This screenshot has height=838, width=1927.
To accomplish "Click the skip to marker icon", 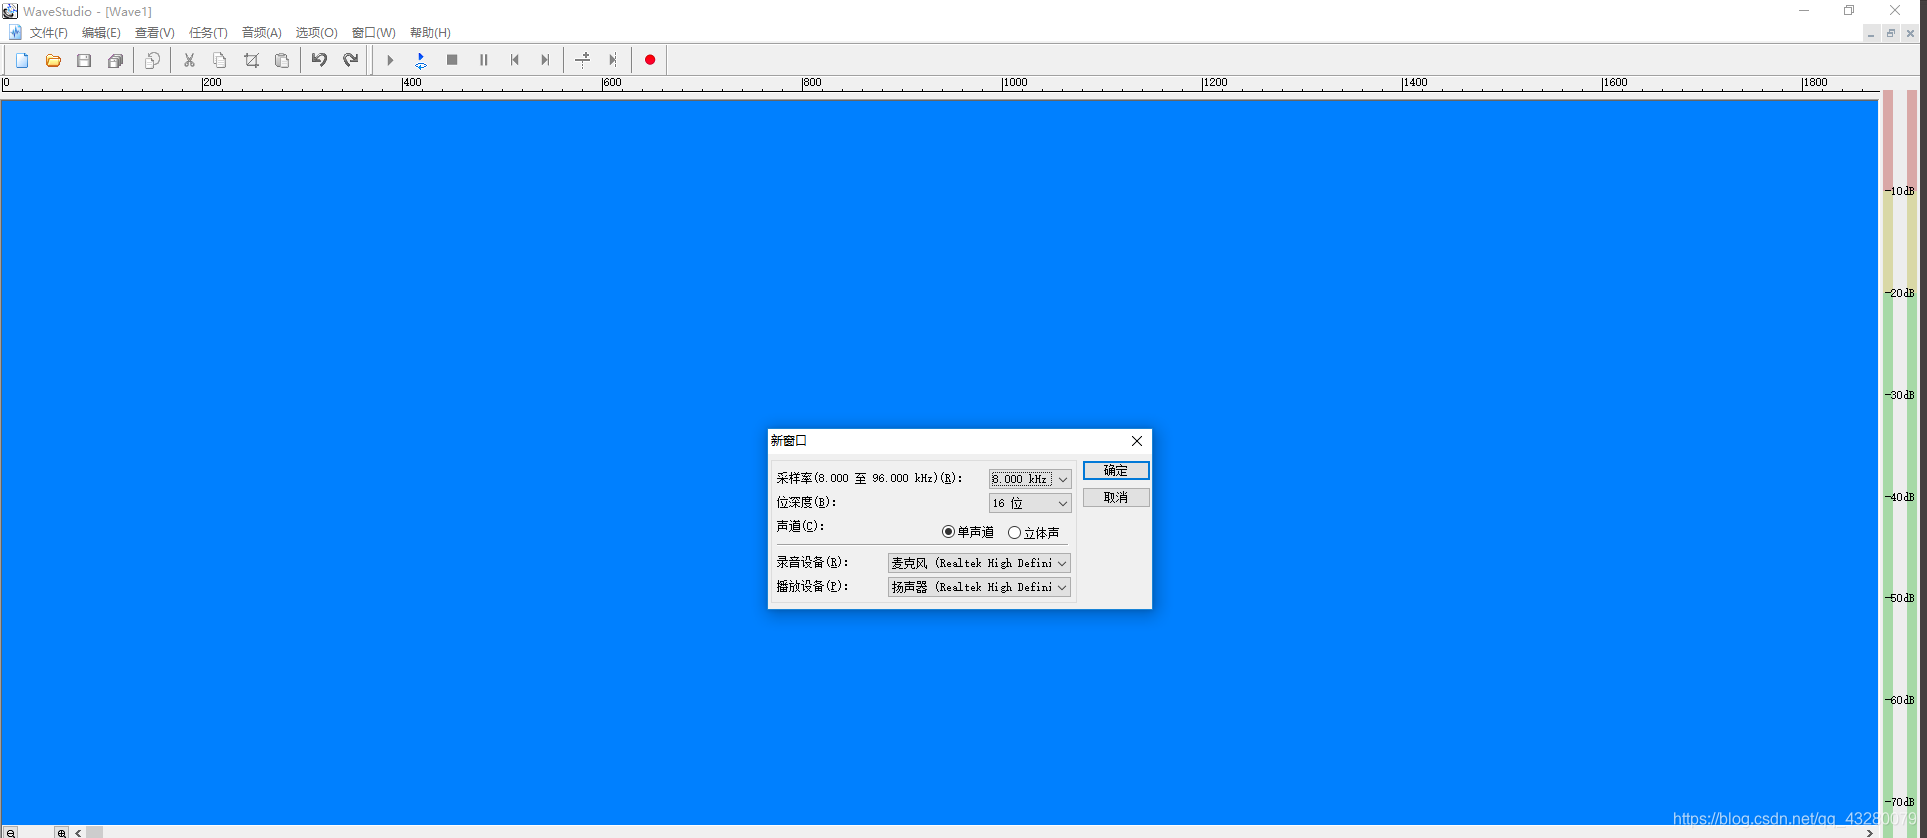I will [x=613, y=60].
